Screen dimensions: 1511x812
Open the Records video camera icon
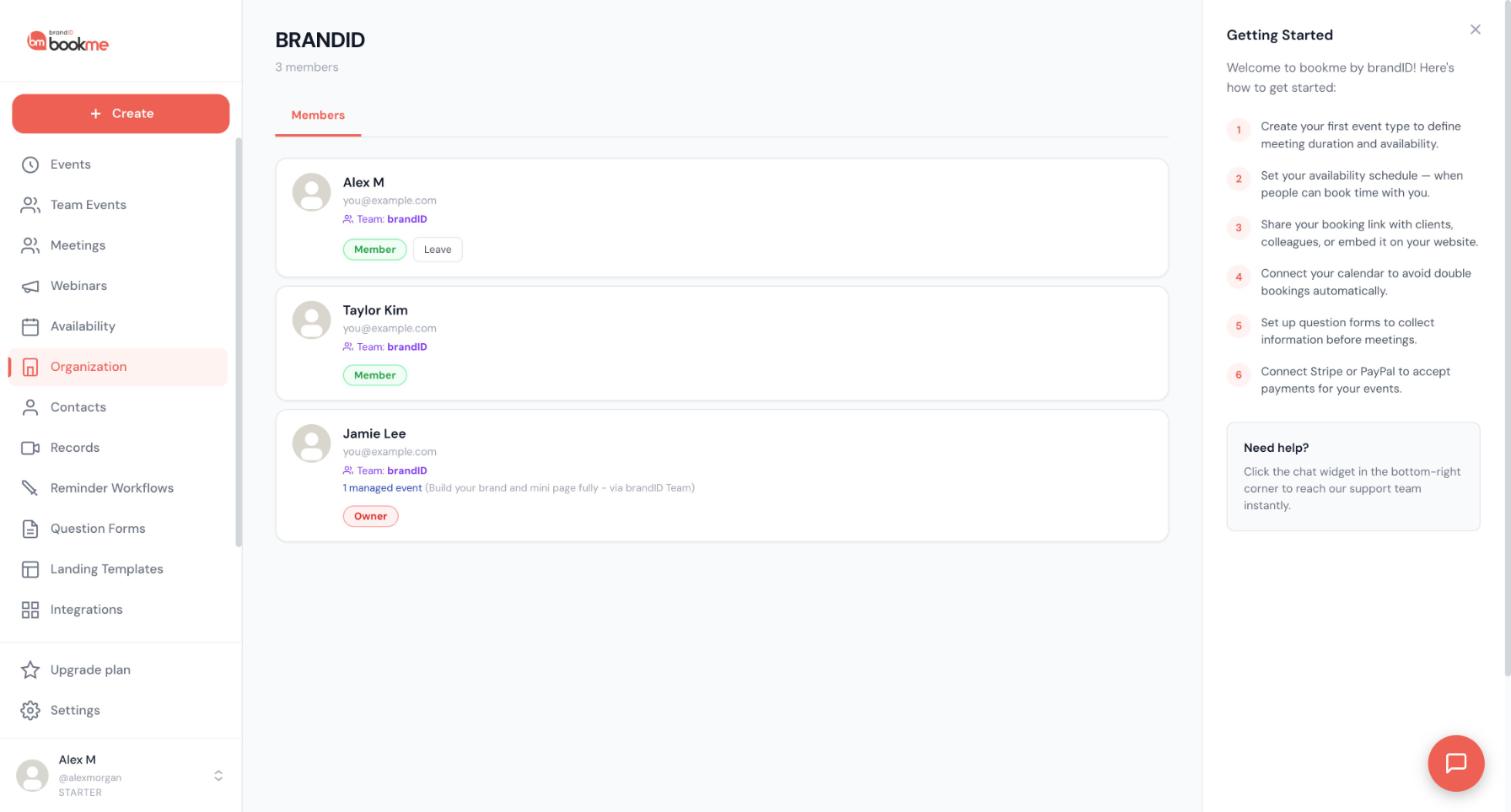click(x=30, y=448)
